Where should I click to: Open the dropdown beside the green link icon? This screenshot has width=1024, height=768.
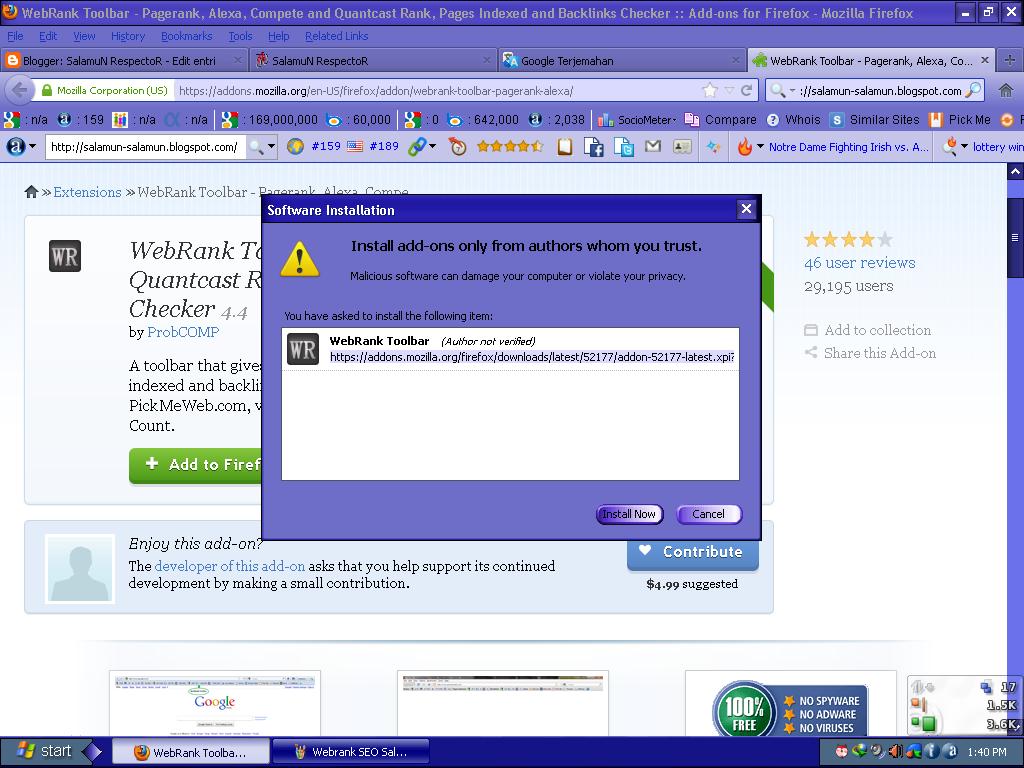pos(434,147)
